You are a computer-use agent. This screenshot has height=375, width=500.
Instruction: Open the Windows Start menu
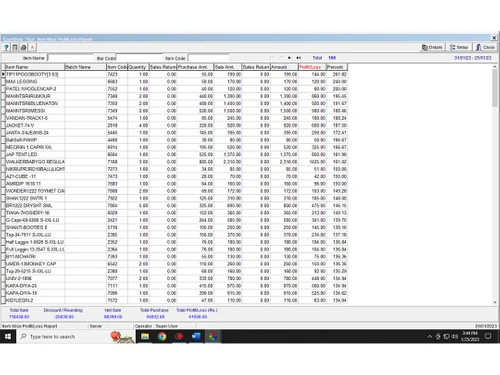click(8, 337)
